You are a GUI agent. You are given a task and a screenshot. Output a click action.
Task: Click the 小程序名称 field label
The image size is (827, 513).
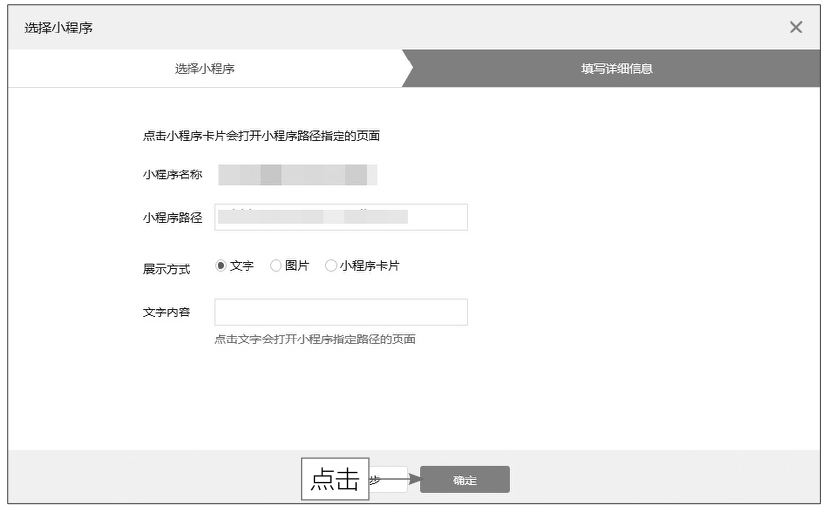[172, 175]
